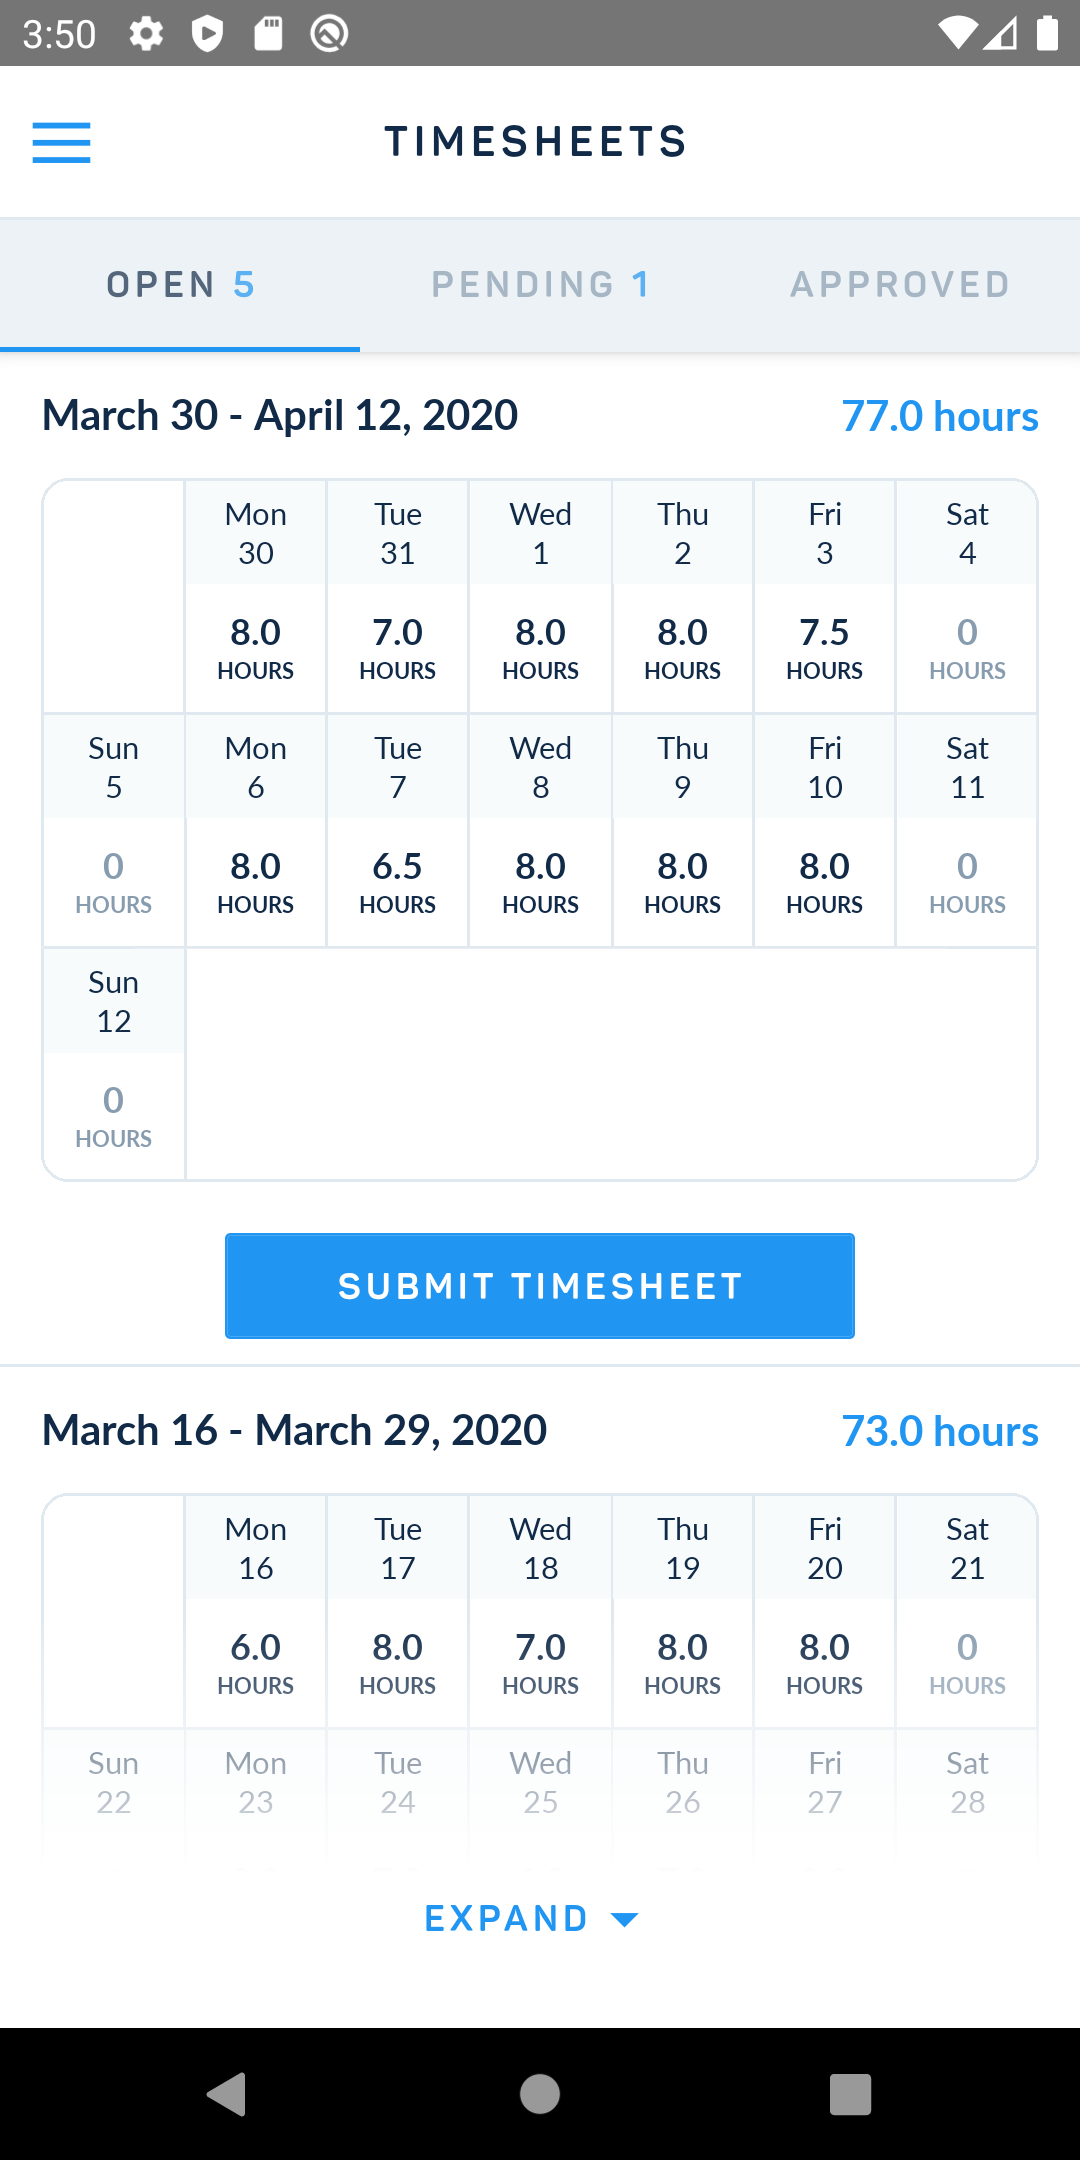Select Tue 7 entry with 6.5 hours
This screenshot has width=1080, height=2160.
coord(398,831)
